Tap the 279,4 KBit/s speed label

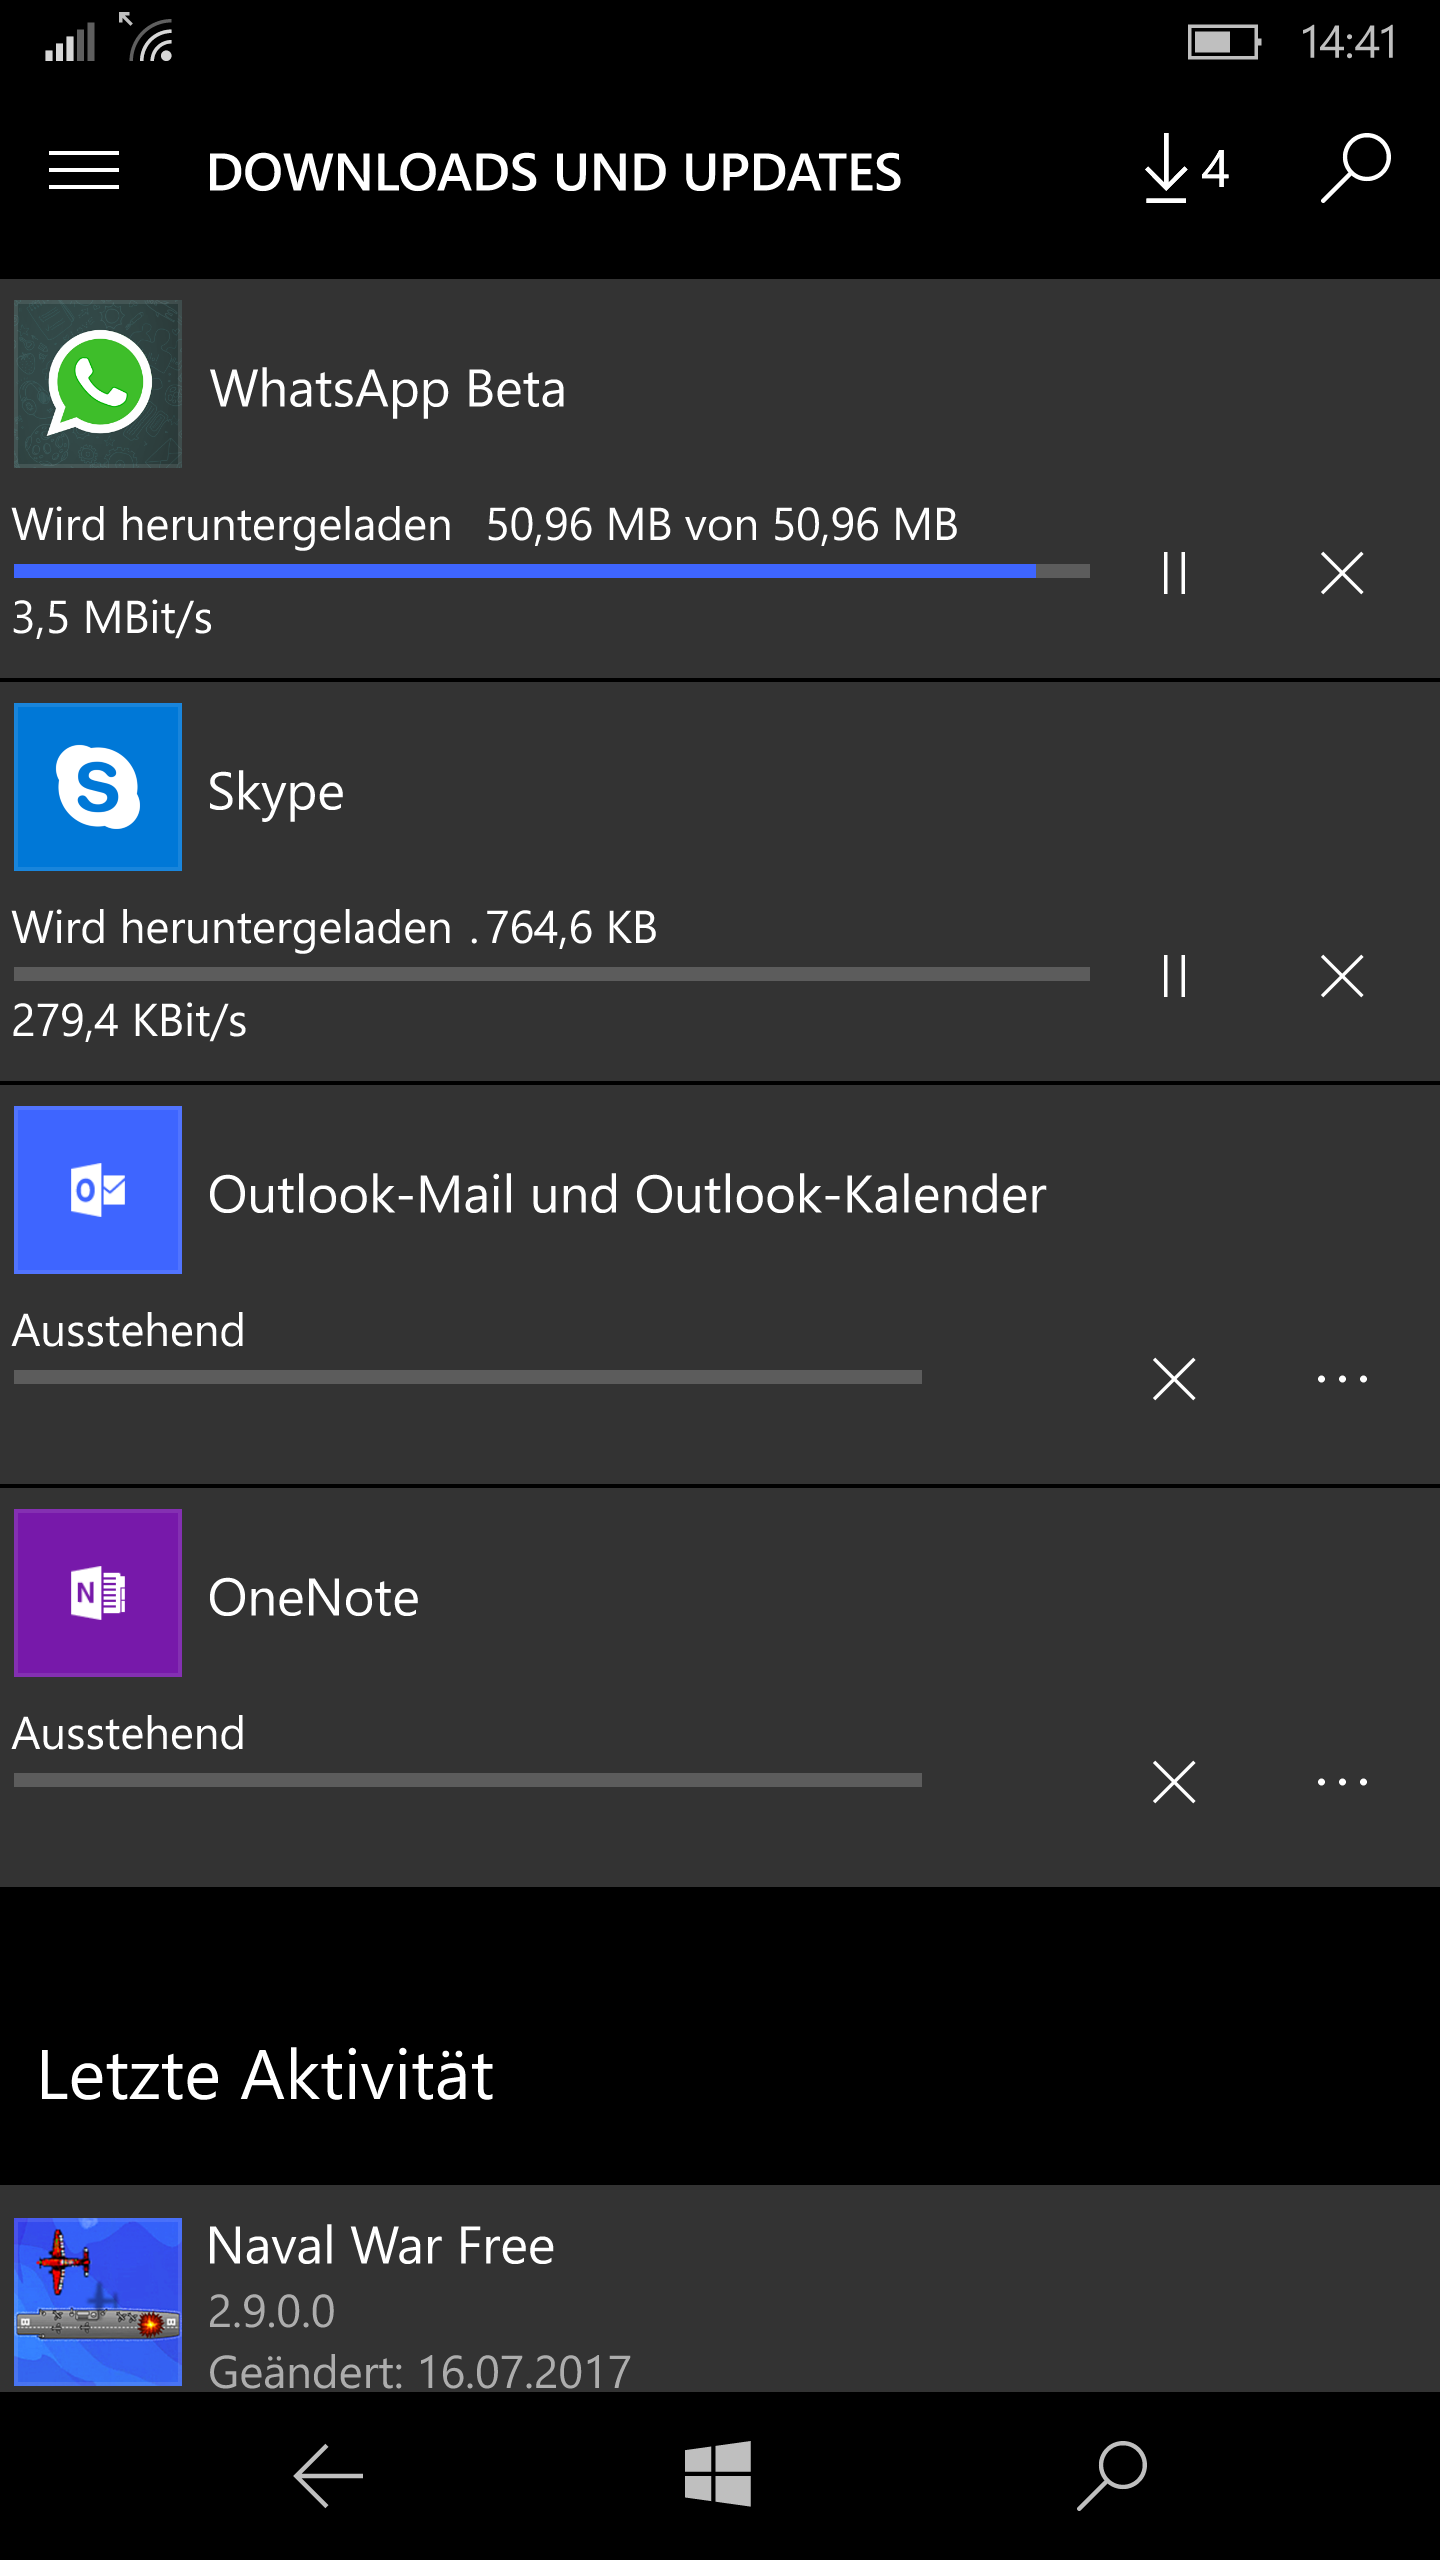[x=129, y=1021]
